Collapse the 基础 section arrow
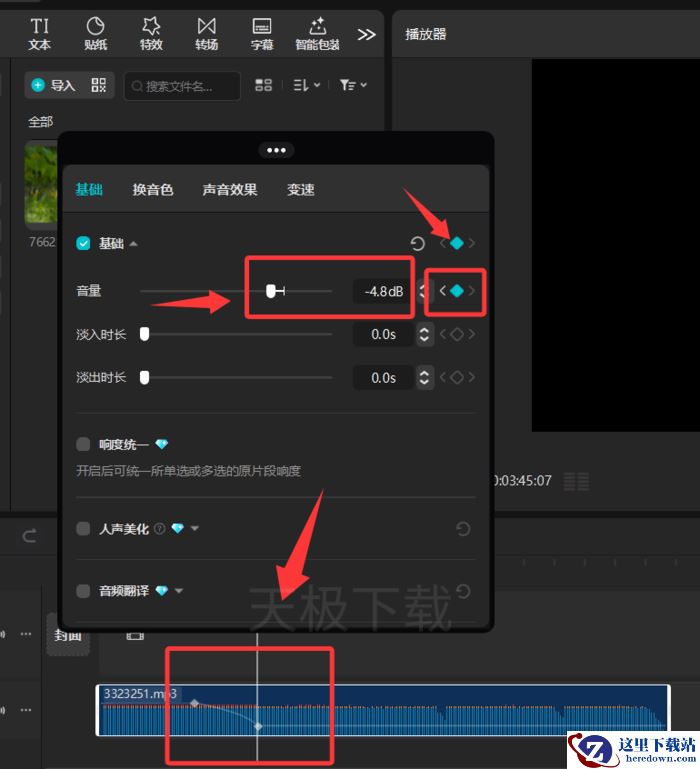Image resolution: width=700 pixels, height=769 pixels. click(133, 244)
